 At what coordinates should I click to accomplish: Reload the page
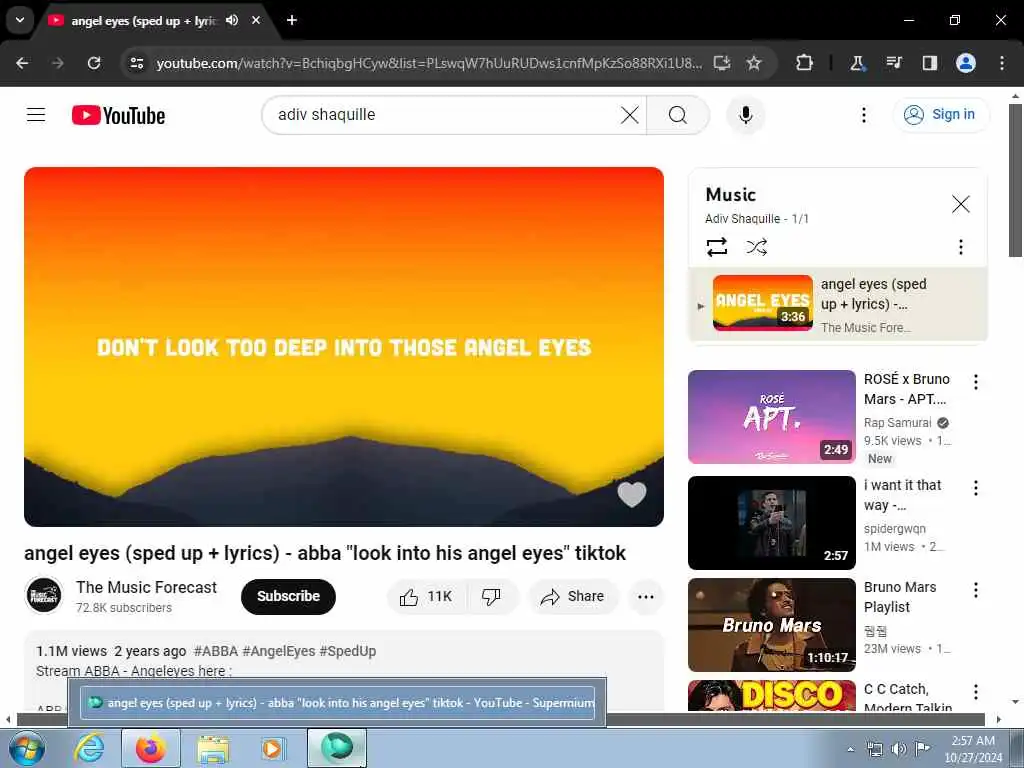(94, 63)
